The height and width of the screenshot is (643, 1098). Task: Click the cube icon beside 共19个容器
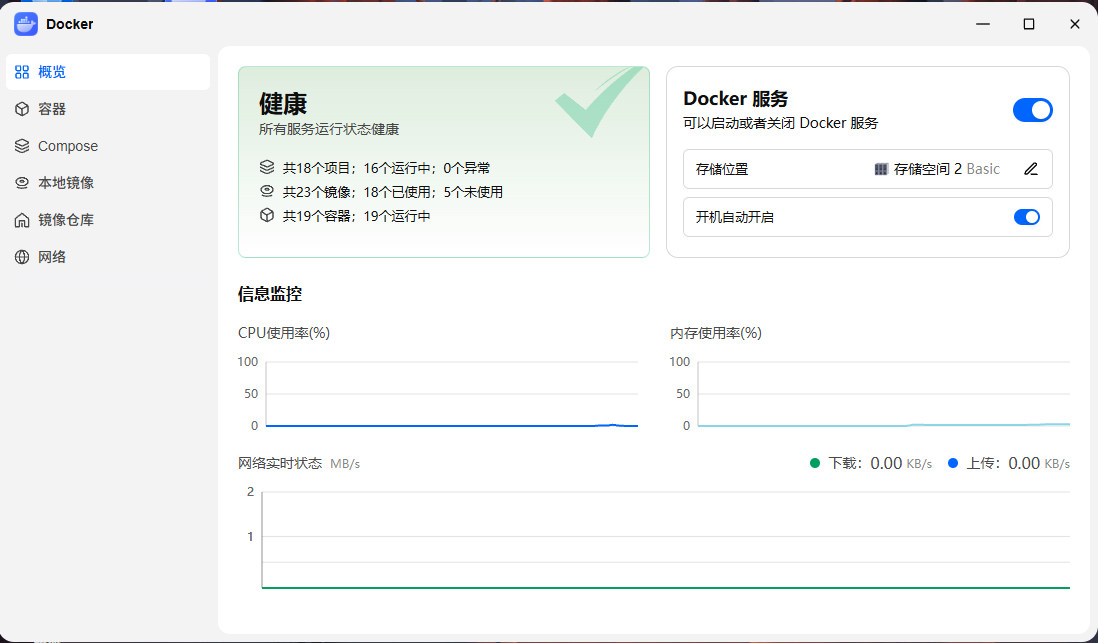(267, 216)
